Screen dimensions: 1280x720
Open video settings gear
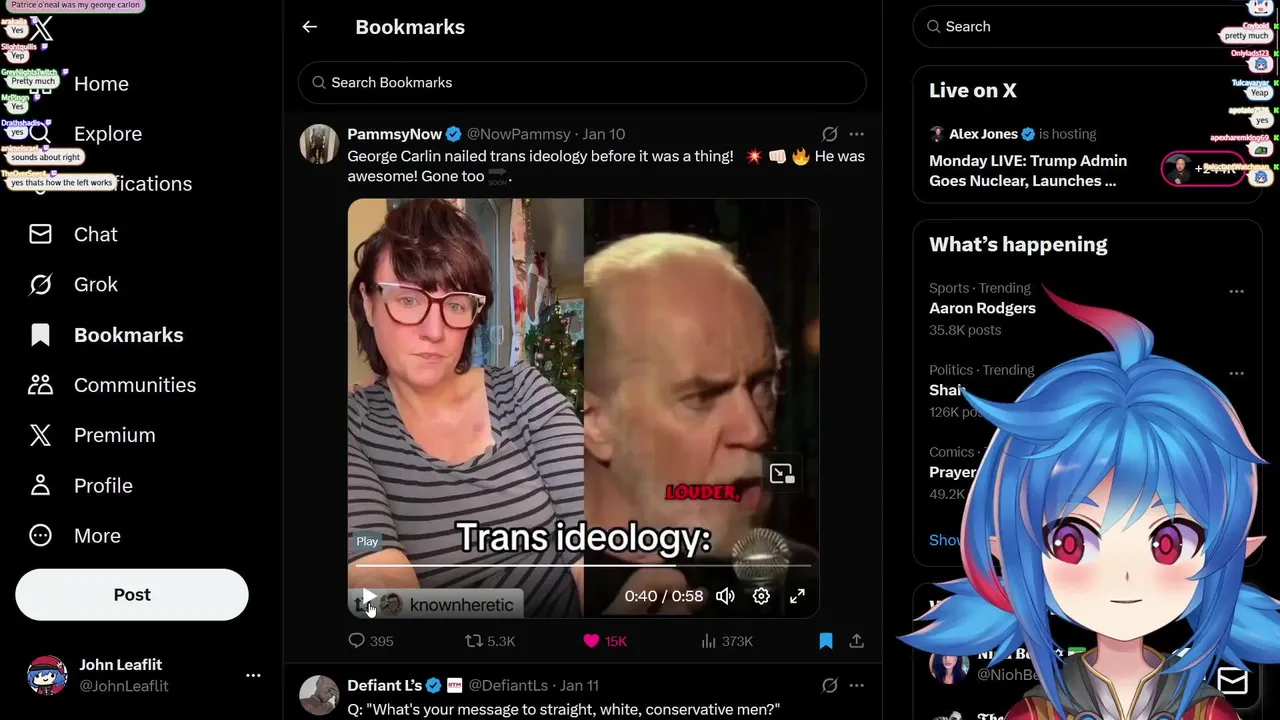pos(761,596)
